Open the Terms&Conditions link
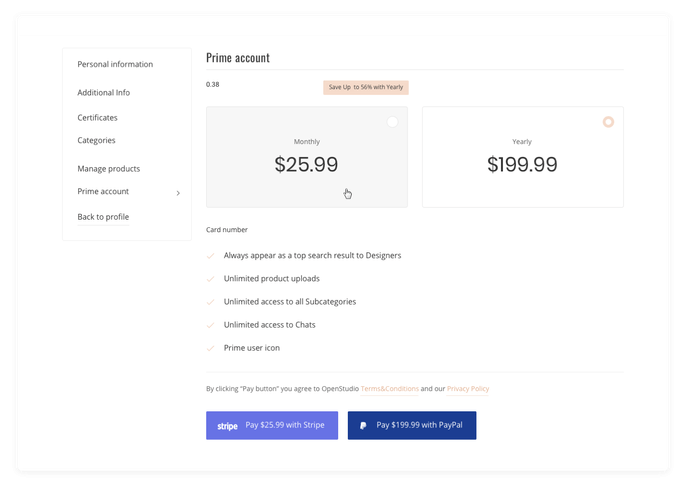The height and width of the screenshot is (492, 686). tap(389, 389)
